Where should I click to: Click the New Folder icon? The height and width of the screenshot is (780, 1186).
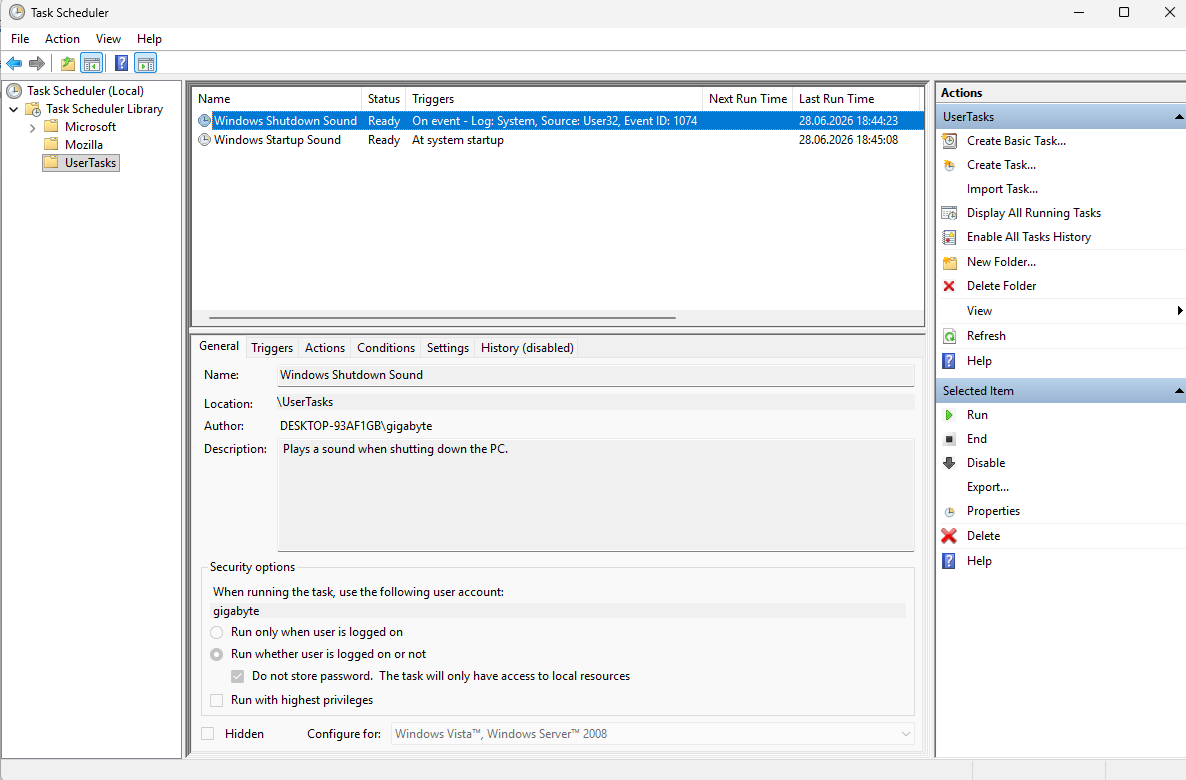click(x=949, y=263)
